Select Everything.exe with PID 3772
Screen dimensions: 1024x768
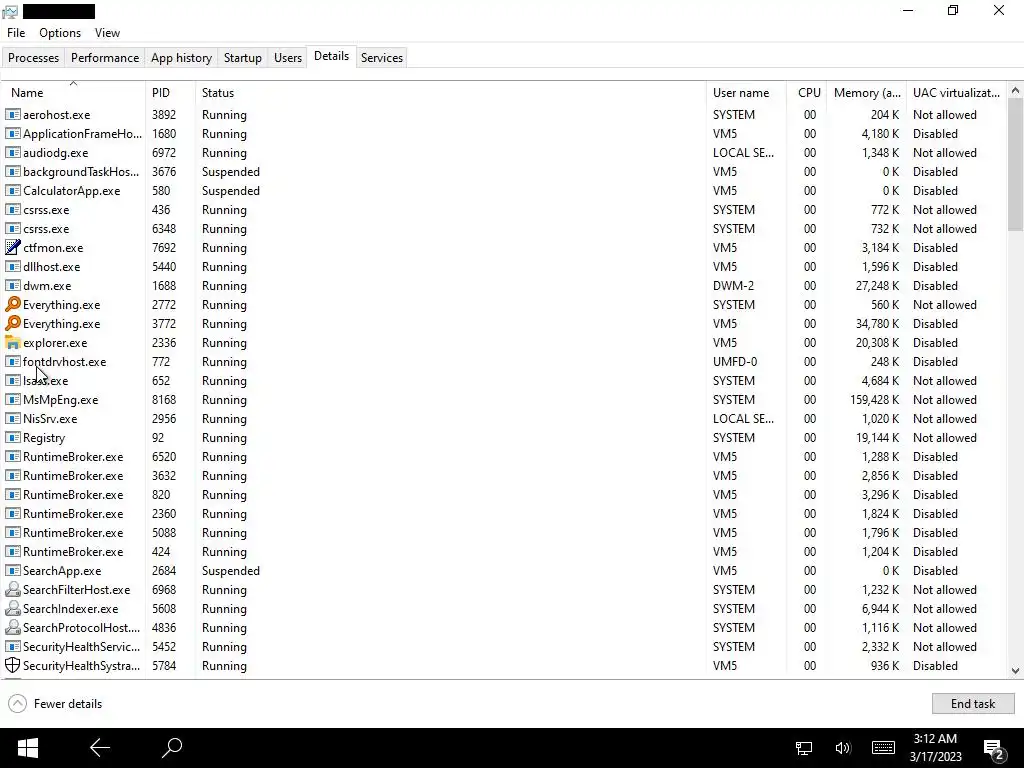[x=504, y=323]
